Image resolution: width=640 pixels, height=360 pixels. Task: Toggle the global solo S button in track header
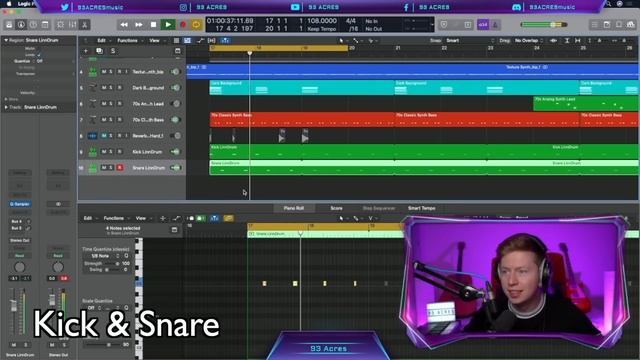113,51
